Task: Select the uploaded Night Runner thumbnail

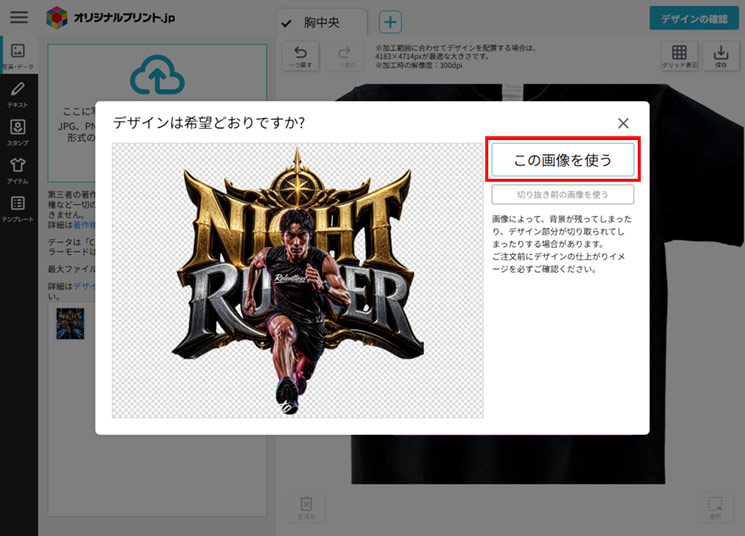Action: 70,323
